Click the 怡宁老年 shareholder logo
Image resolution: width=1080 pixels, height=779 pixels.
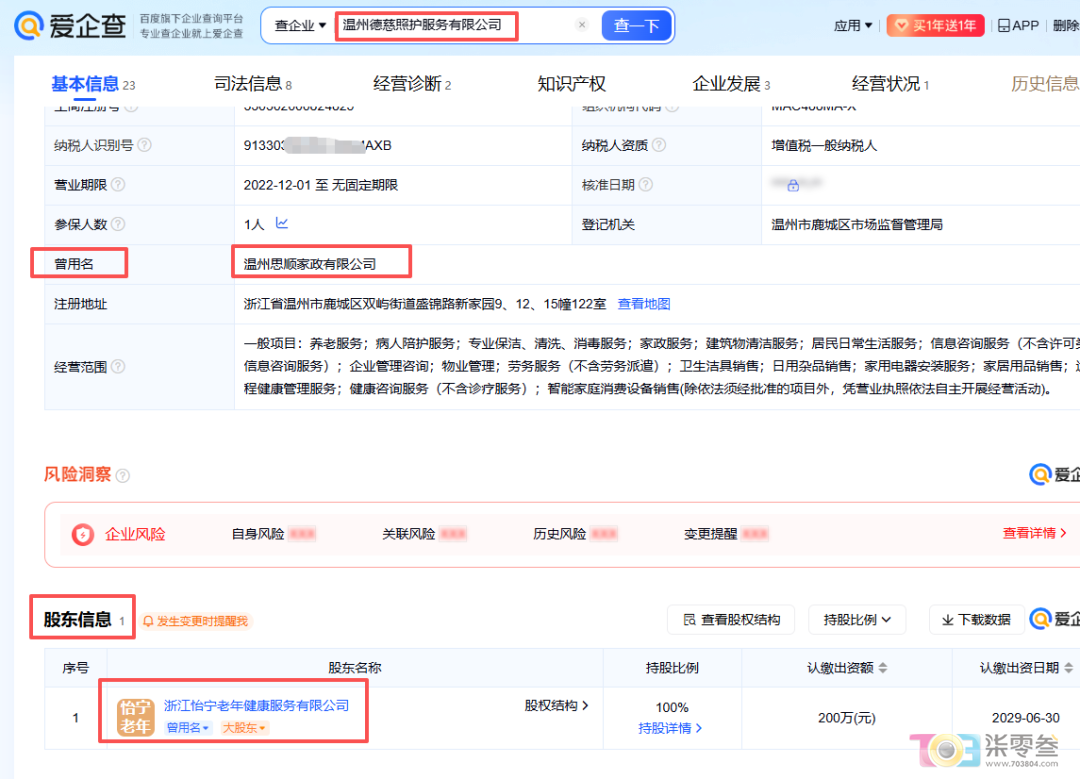coord(135,717)
